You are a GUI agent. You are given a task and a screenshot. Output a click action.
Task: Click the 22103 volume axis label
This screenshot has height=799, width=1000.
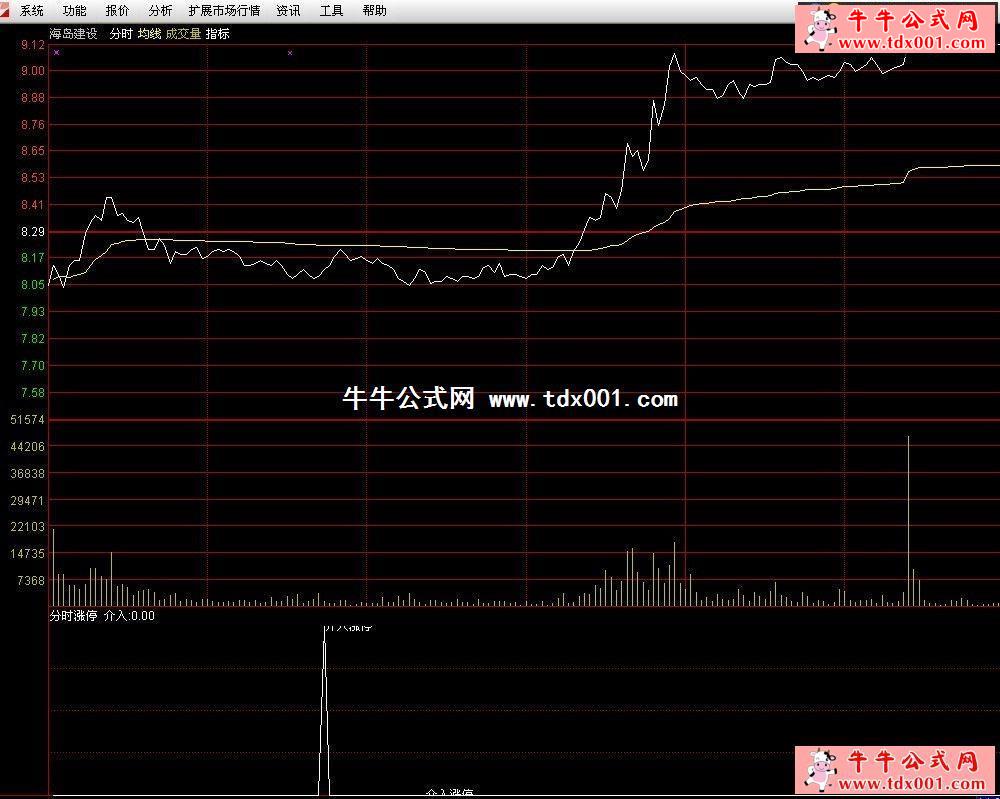pos(27,527)
